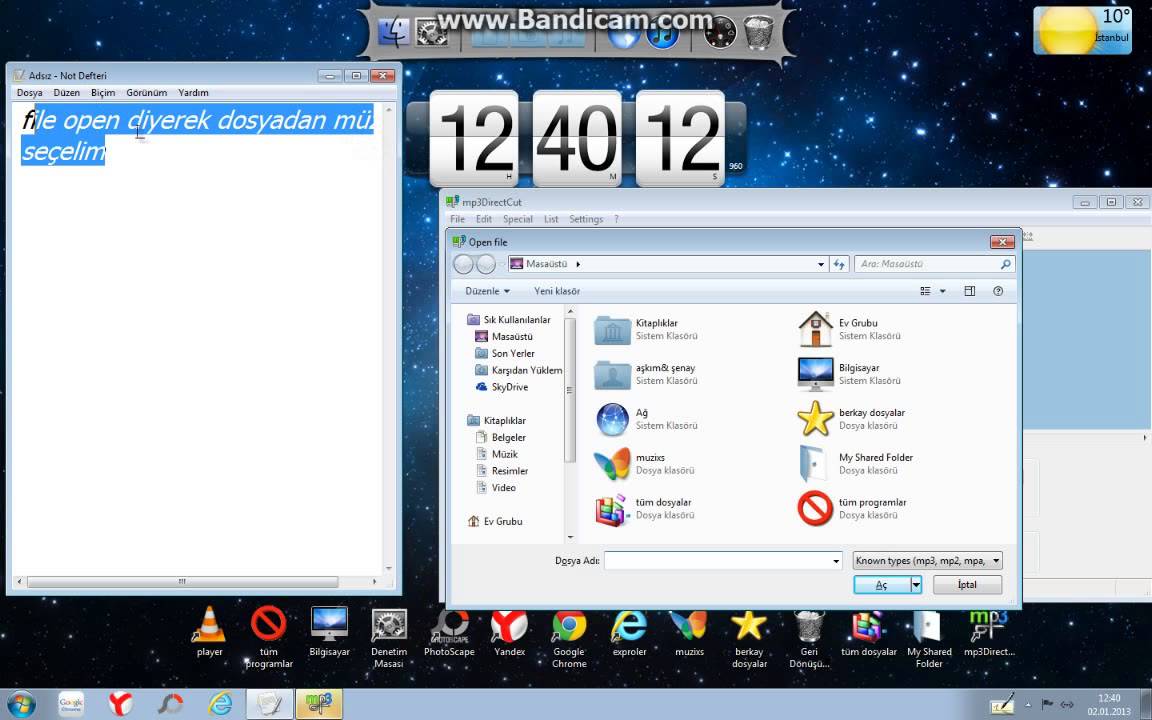Open the Known types file filter dropdown
Image resolution: width=1152 pixels, height=720 pixels.
[928, 561]
